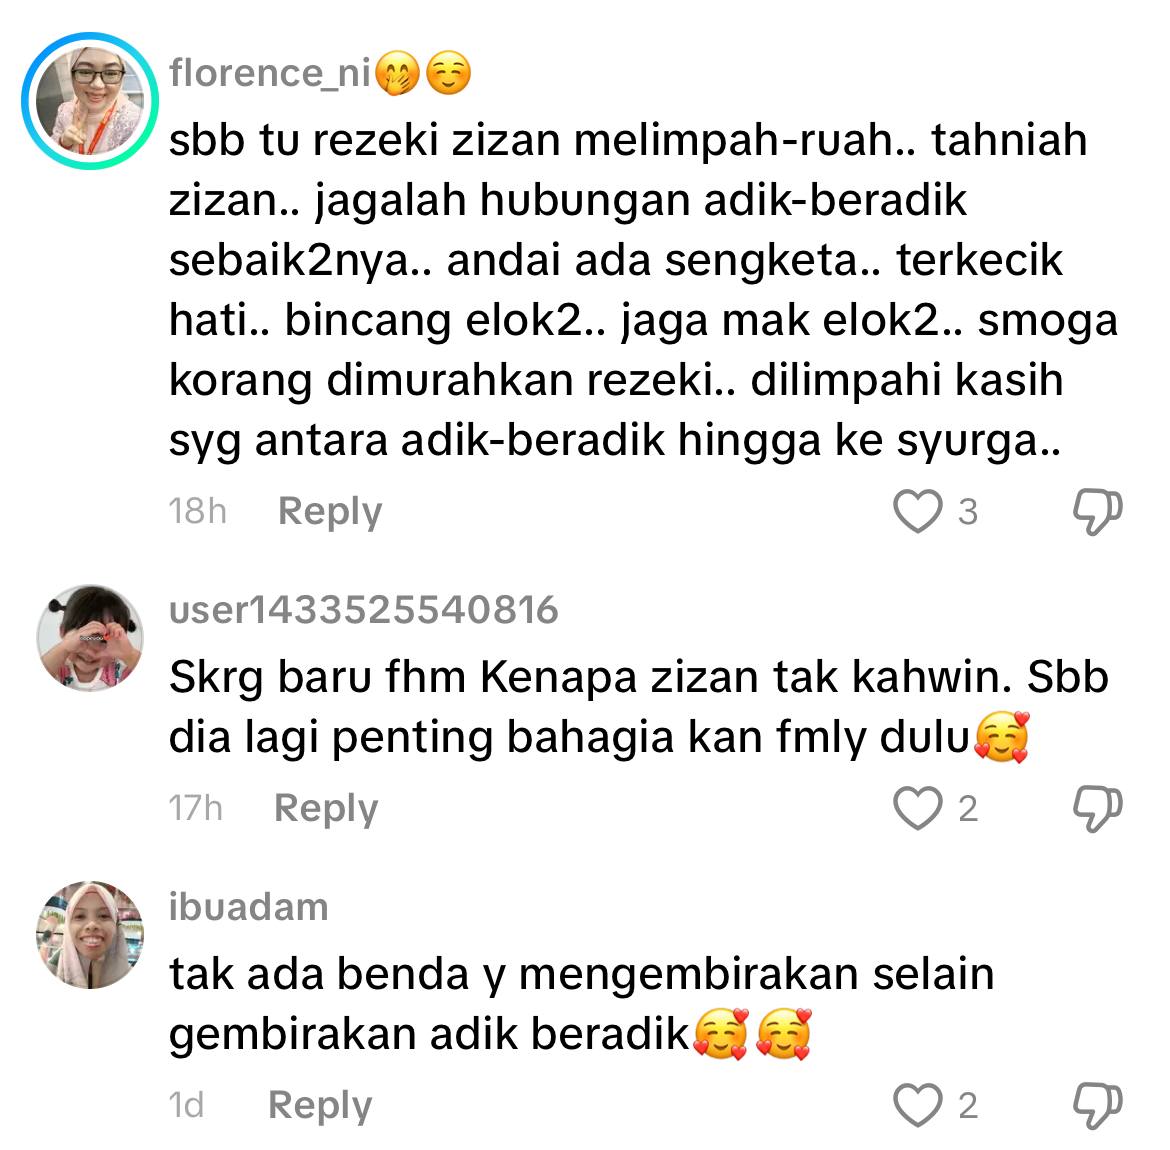Visit user1433525540816 username link
This screenshot has width=1170, height=1150.
363,610
